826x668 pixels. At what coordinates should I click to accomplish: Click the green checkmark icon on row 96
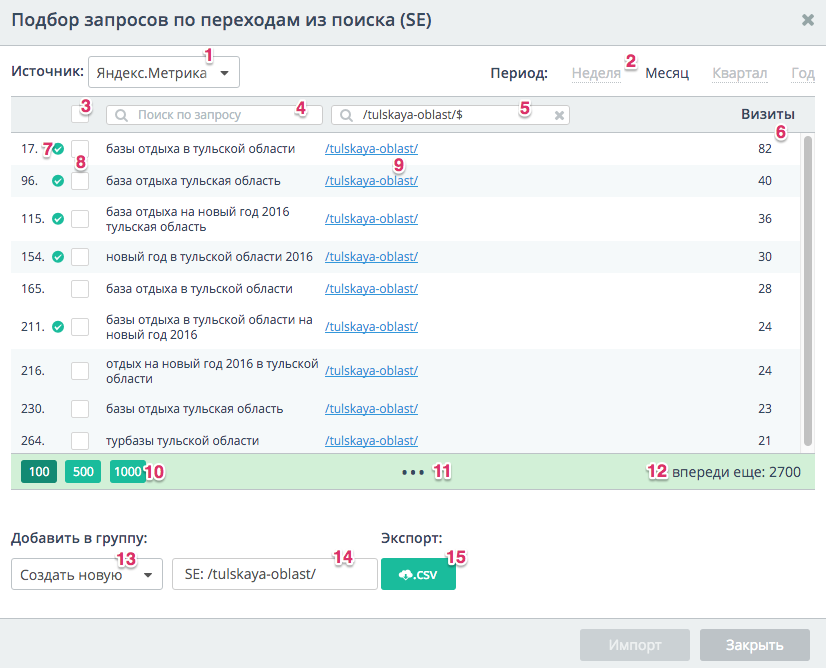tap(58, 181)
